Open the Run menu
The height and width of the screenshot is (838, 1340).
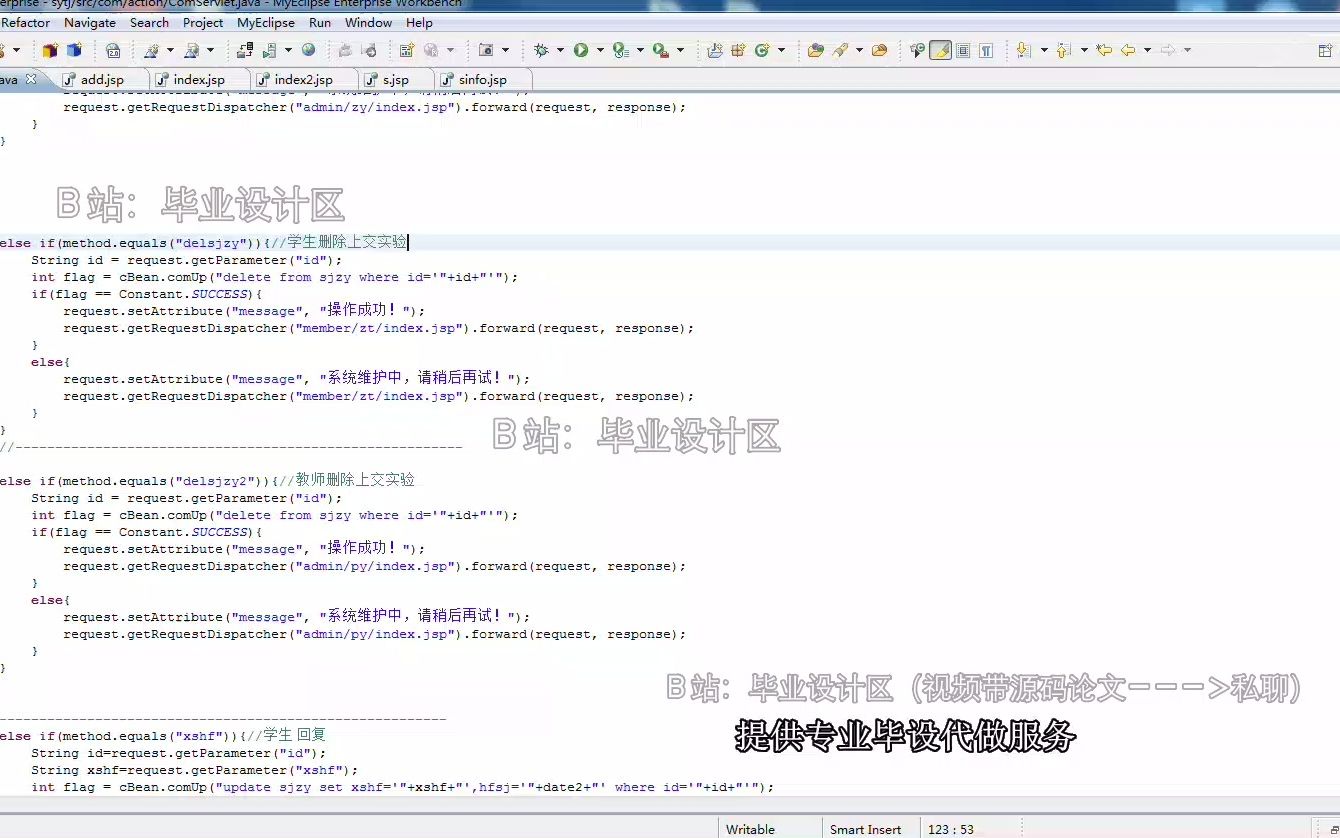pyautogui.click(x=320, y=22)
